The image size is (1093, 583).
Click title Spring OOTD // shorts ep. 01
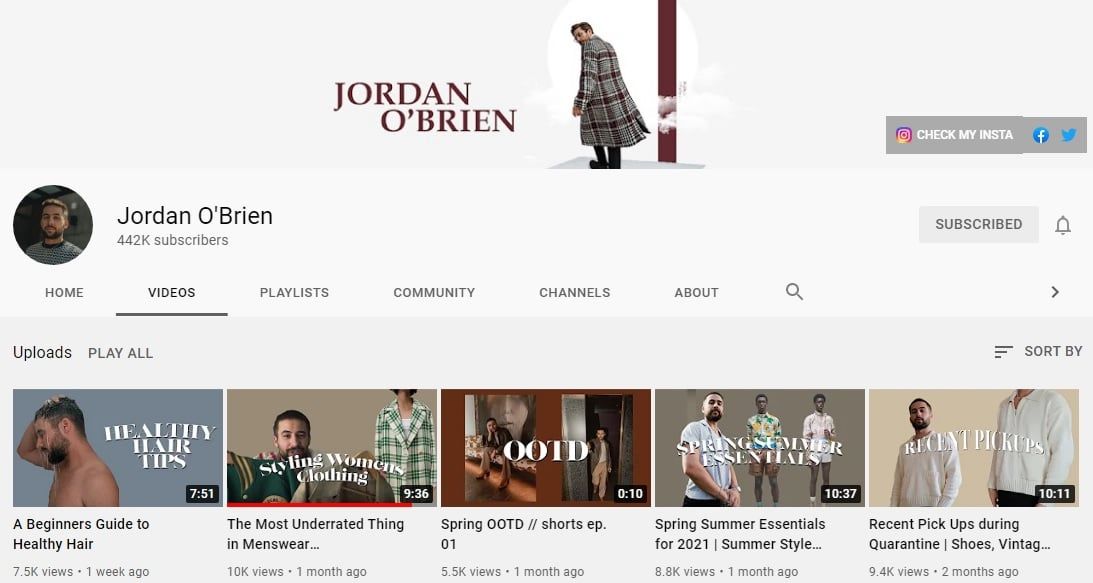click(x=523, y=534)
